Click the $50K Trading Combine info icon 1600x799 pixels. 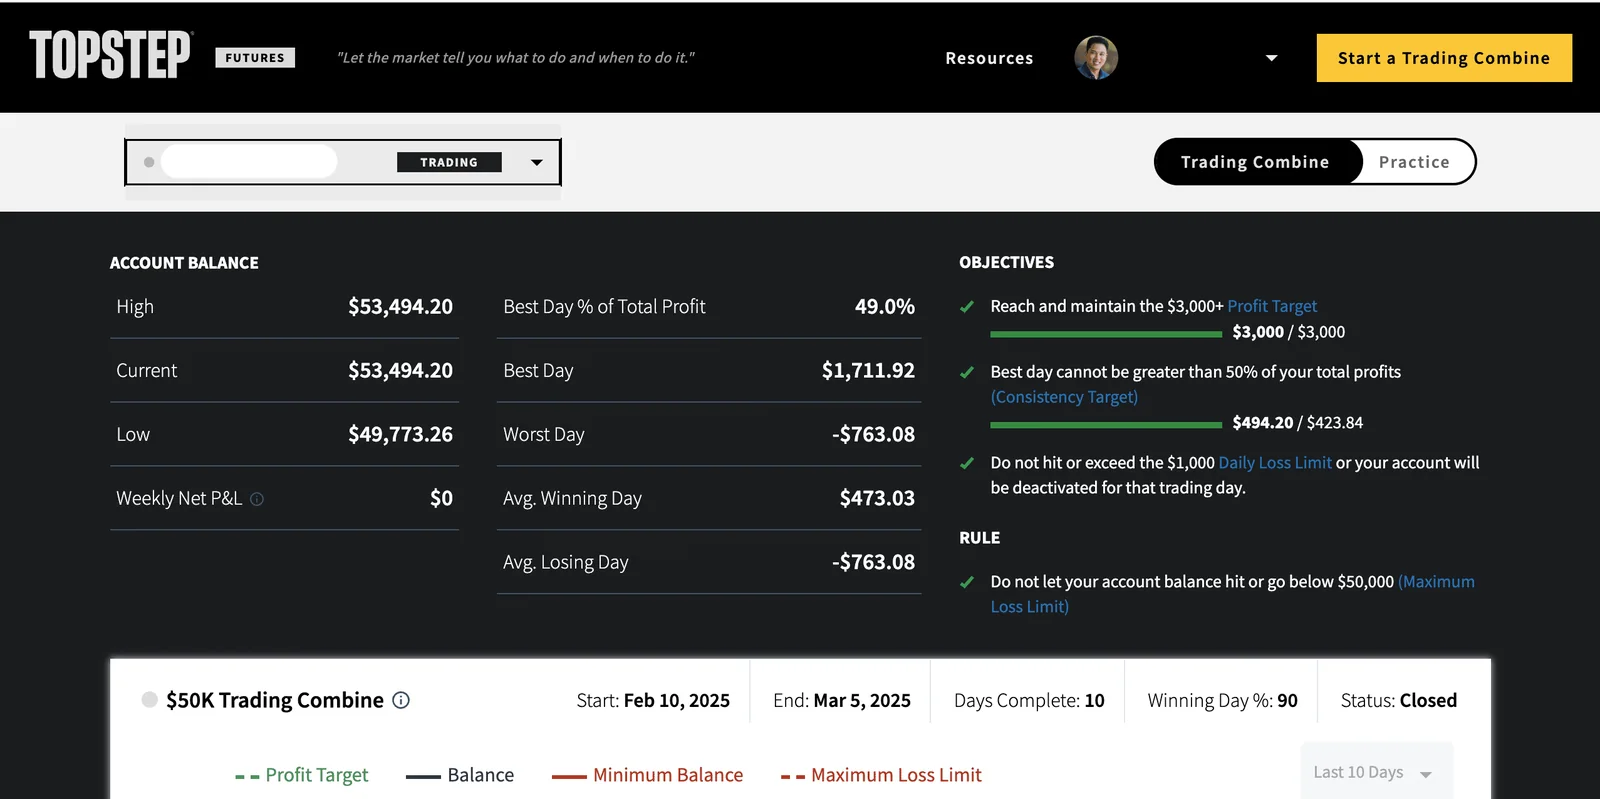(401, 700)
